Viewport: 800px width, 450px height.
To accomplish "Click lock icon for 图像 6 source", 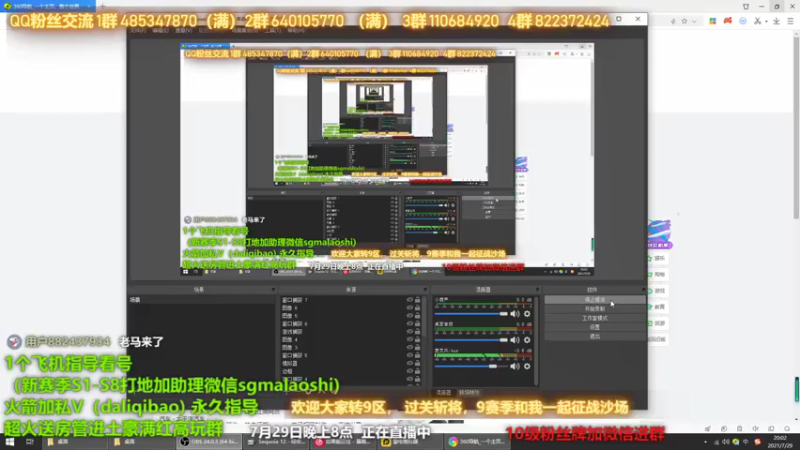I will point(417,308).
